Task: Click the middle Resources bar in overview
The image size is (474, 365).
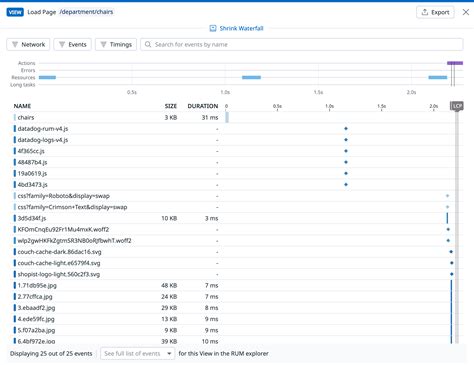Action: (251, 77)
